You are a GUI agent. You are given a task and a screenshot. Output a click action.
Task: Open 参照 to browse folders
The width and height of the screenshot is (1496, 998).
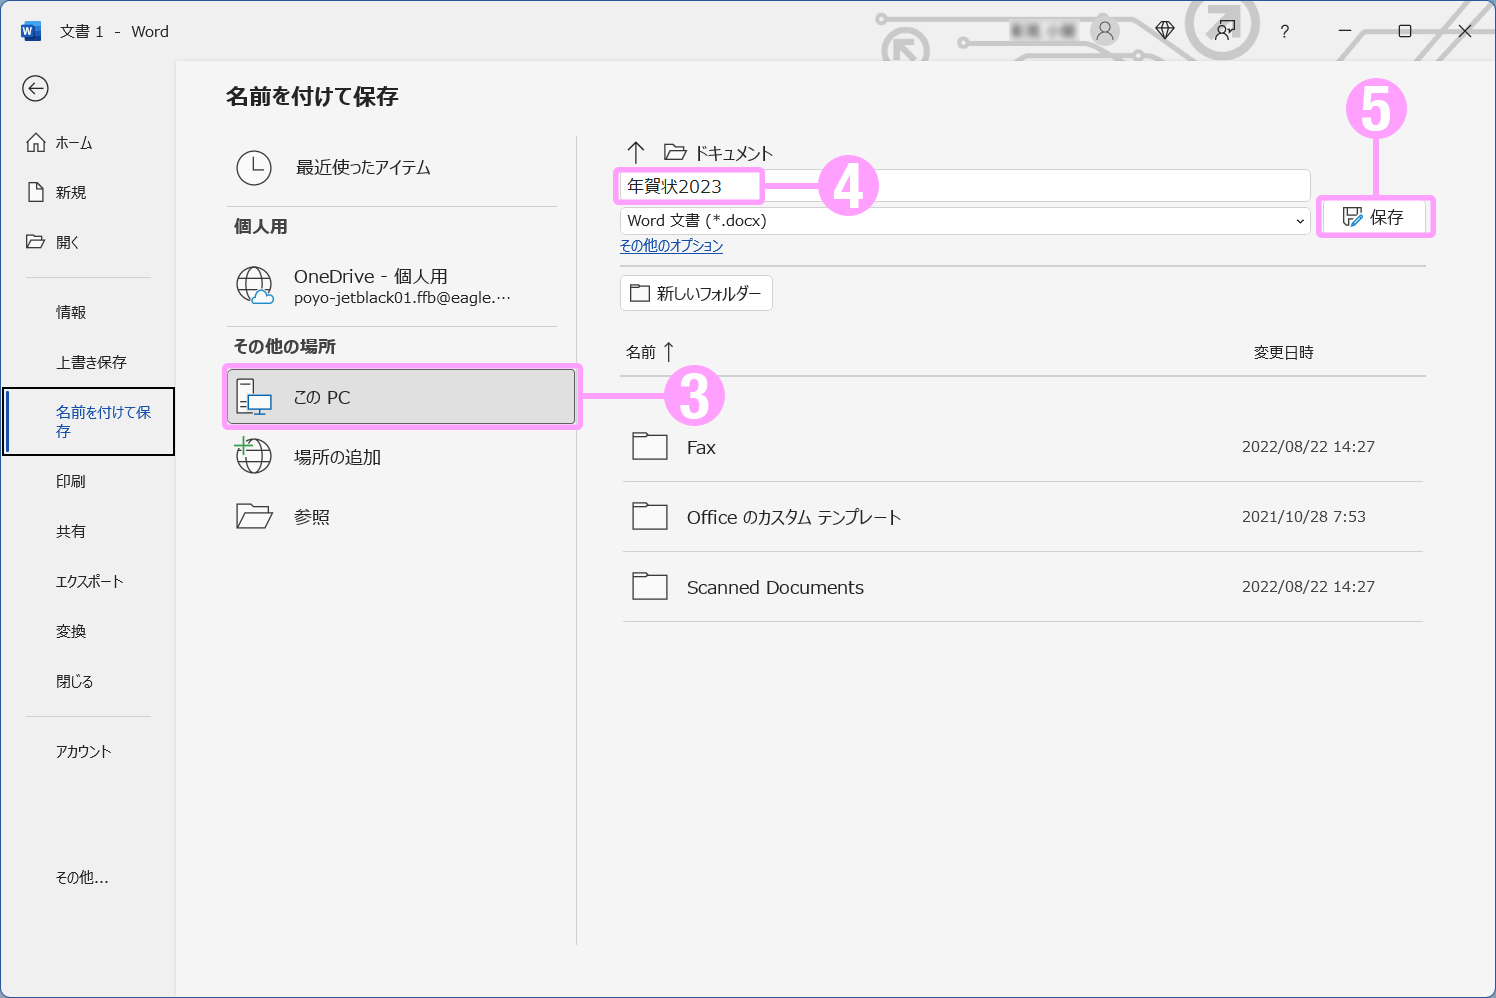[x=311, y=517]
